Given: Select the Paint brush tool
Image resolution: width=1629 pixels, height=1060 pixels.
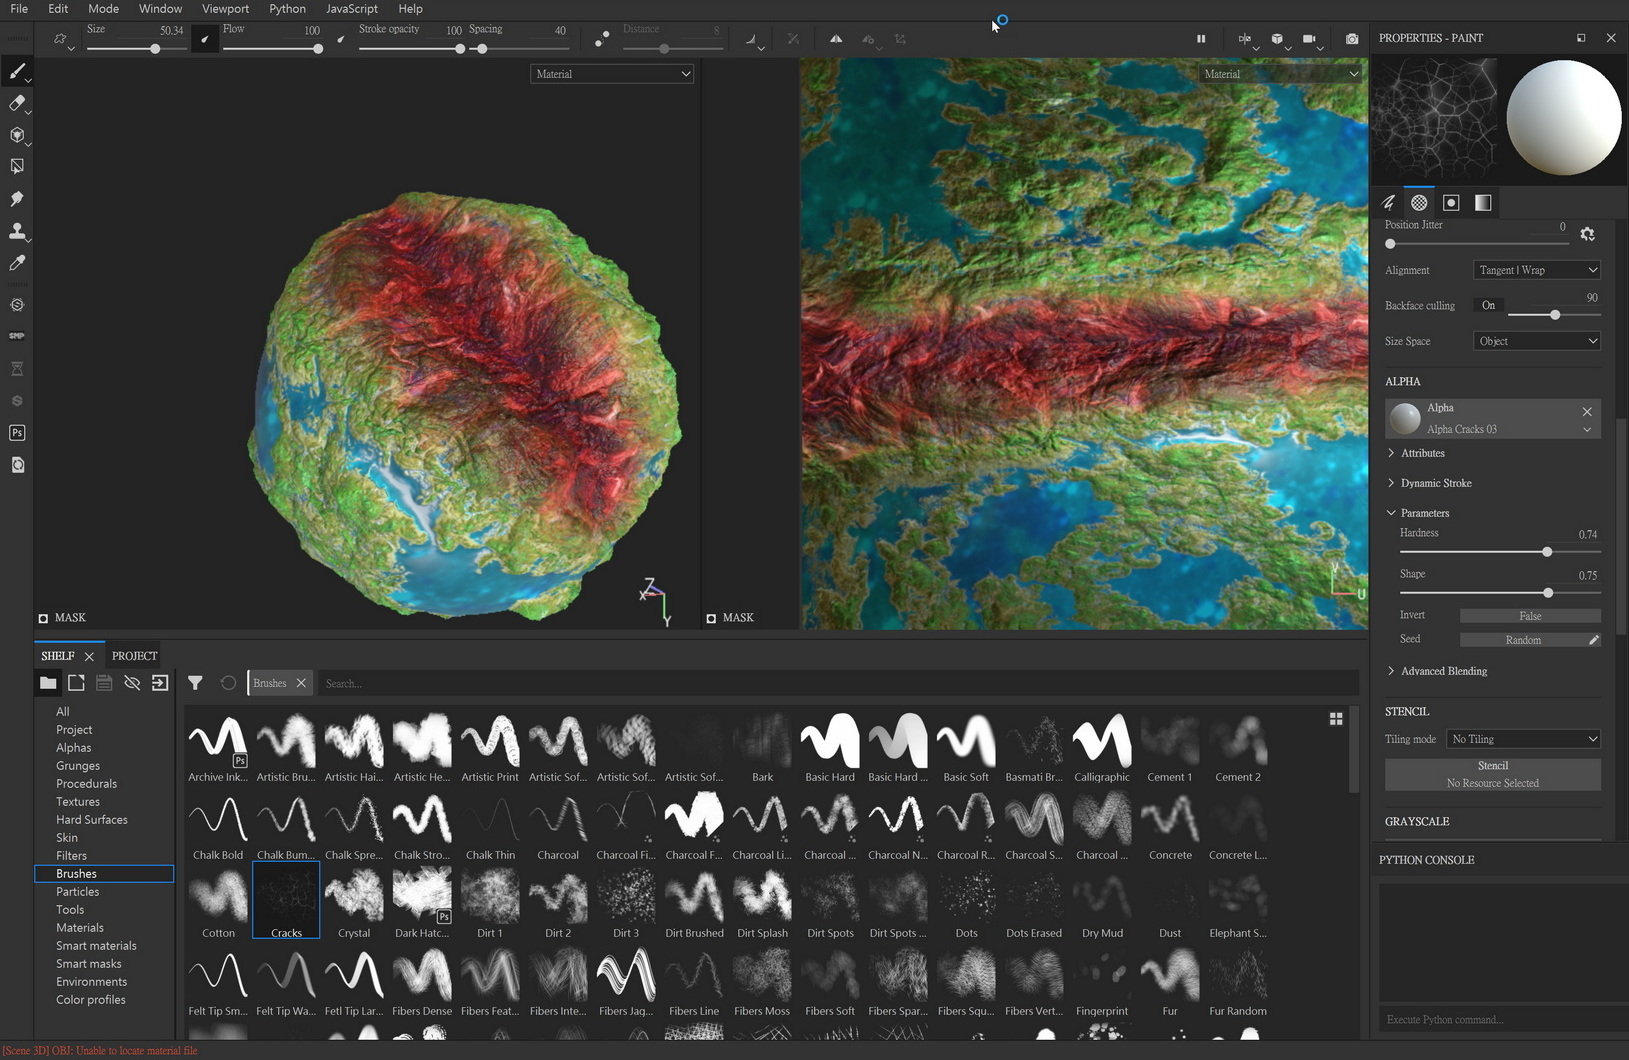Looking at the screenshot, I should [16, 71].
